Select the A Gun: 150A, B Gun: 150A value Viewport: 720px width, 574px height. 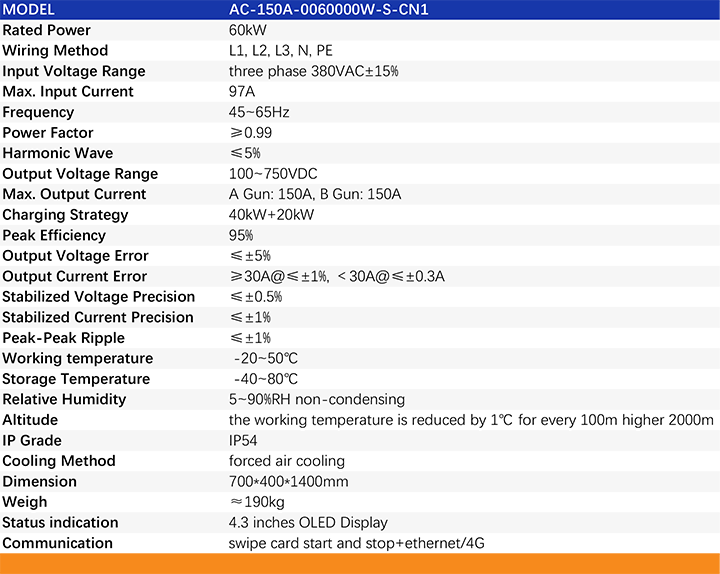click(x=315, y=194)
